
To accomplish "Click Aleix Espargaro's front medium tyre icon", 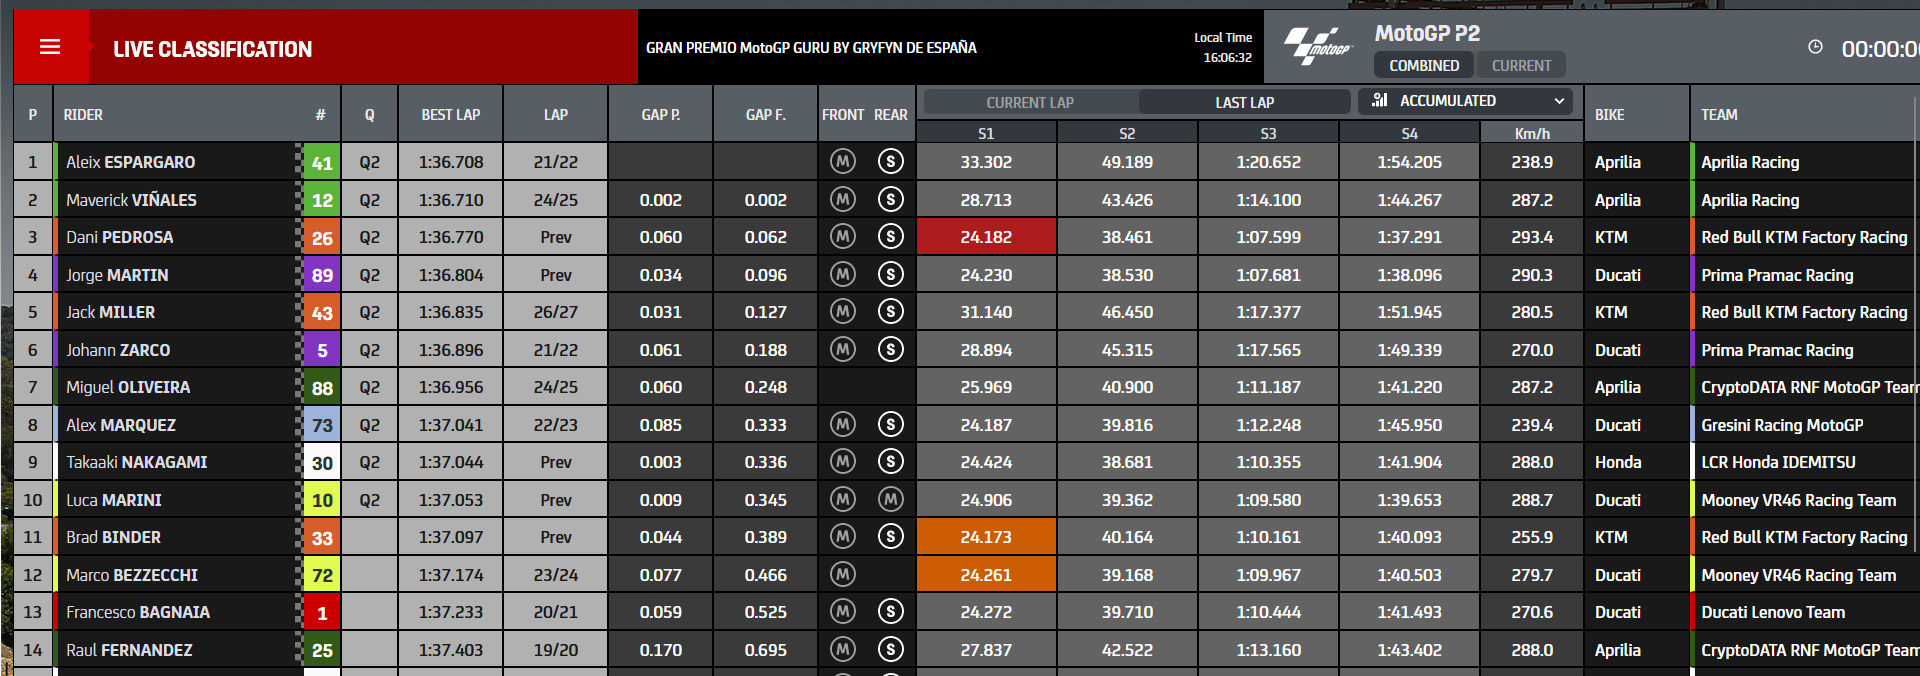I will point(843,161).
